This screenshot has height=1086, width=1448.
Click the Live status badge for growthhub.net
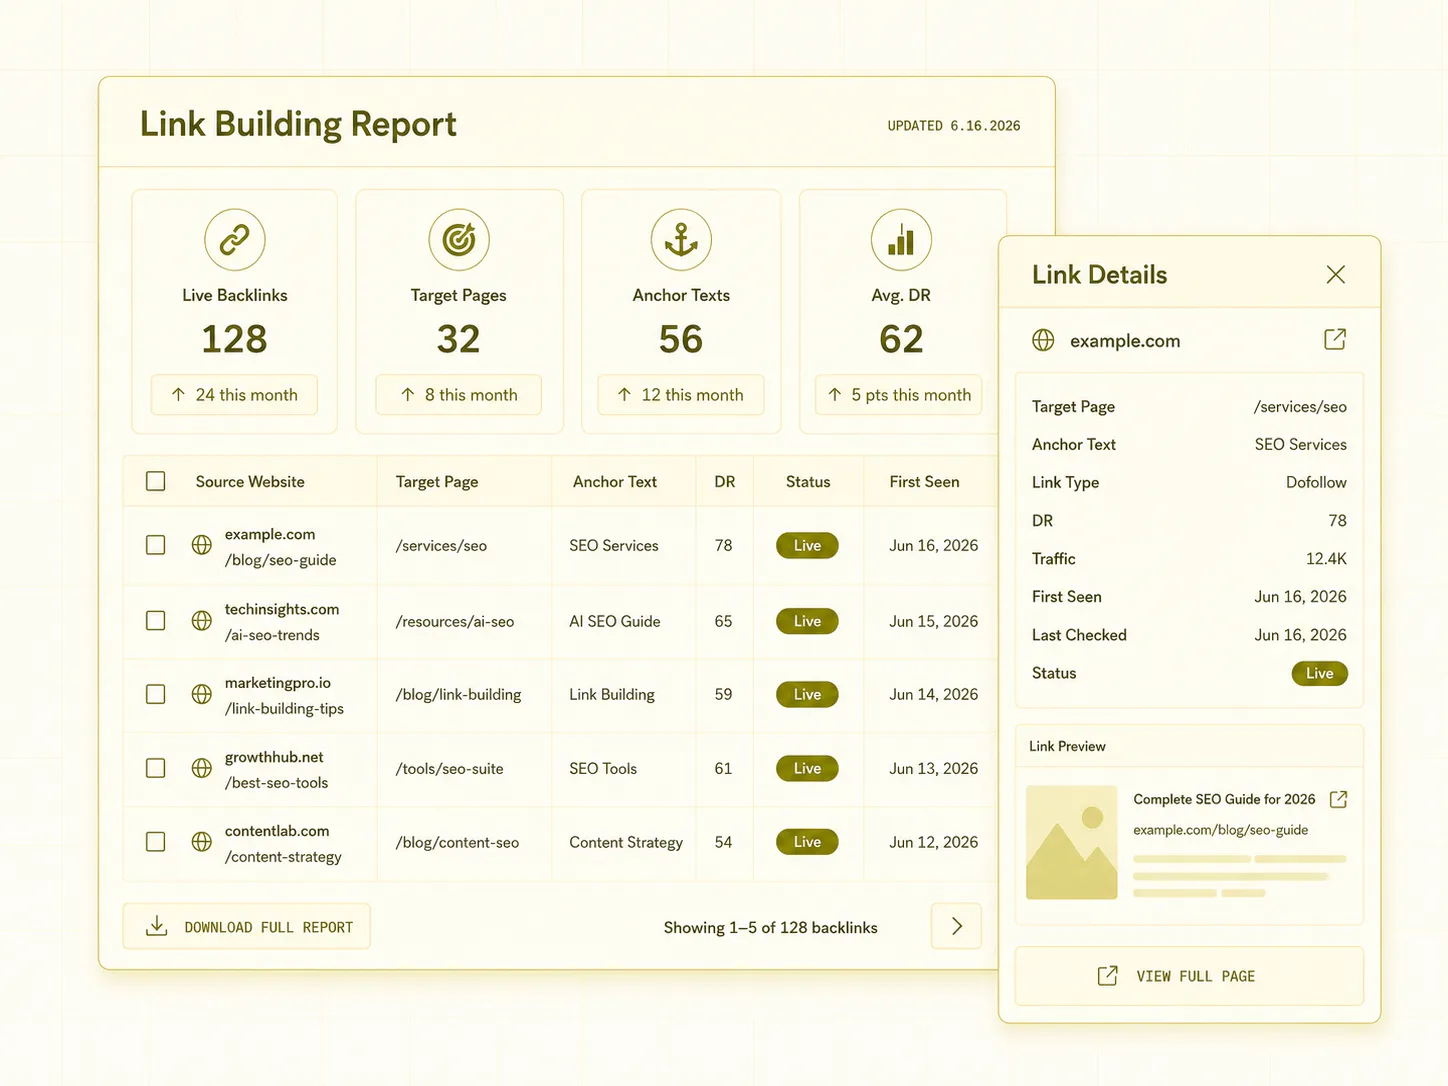(x=807, y=768)
